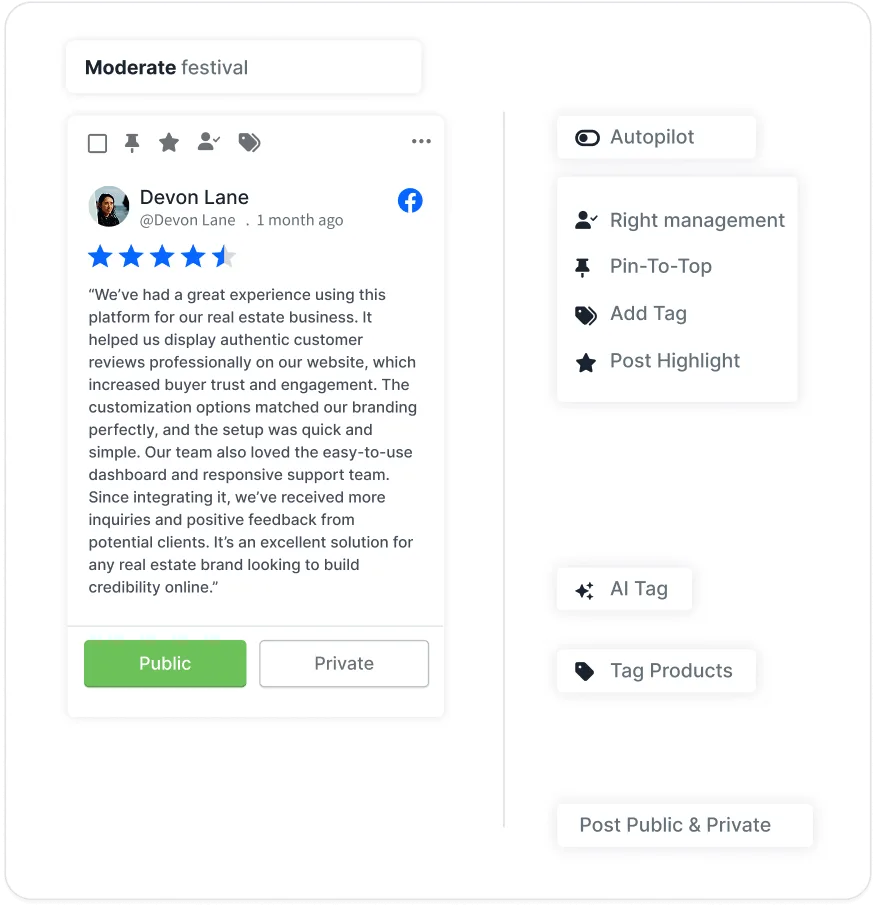Click the pin icon in review toolbar

[x=132, y=142]
